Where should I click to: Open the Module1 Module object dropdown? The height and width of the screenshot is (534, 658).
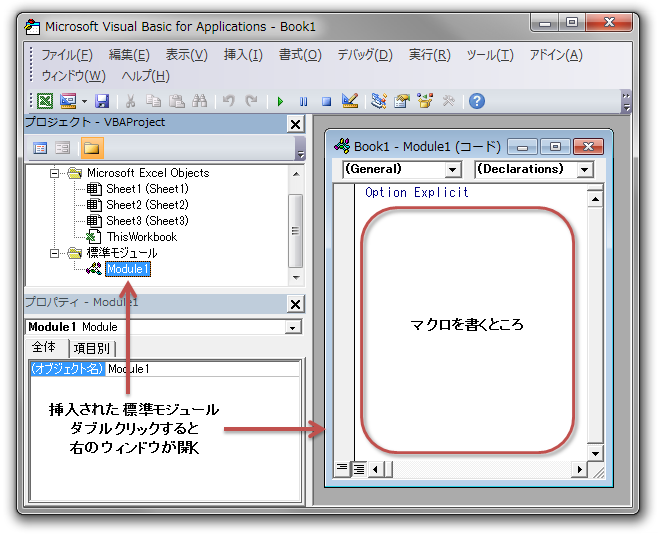tap(292, 328)
